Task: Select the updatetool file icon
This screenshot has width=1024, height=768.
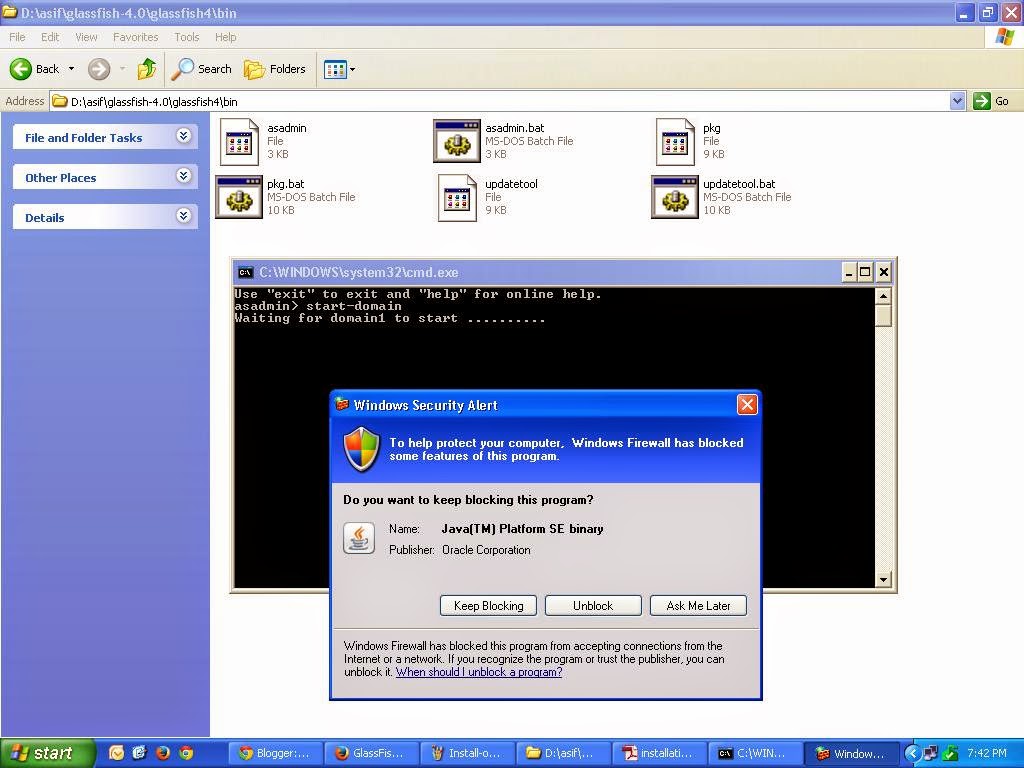Action: click(x=457, y=197)
